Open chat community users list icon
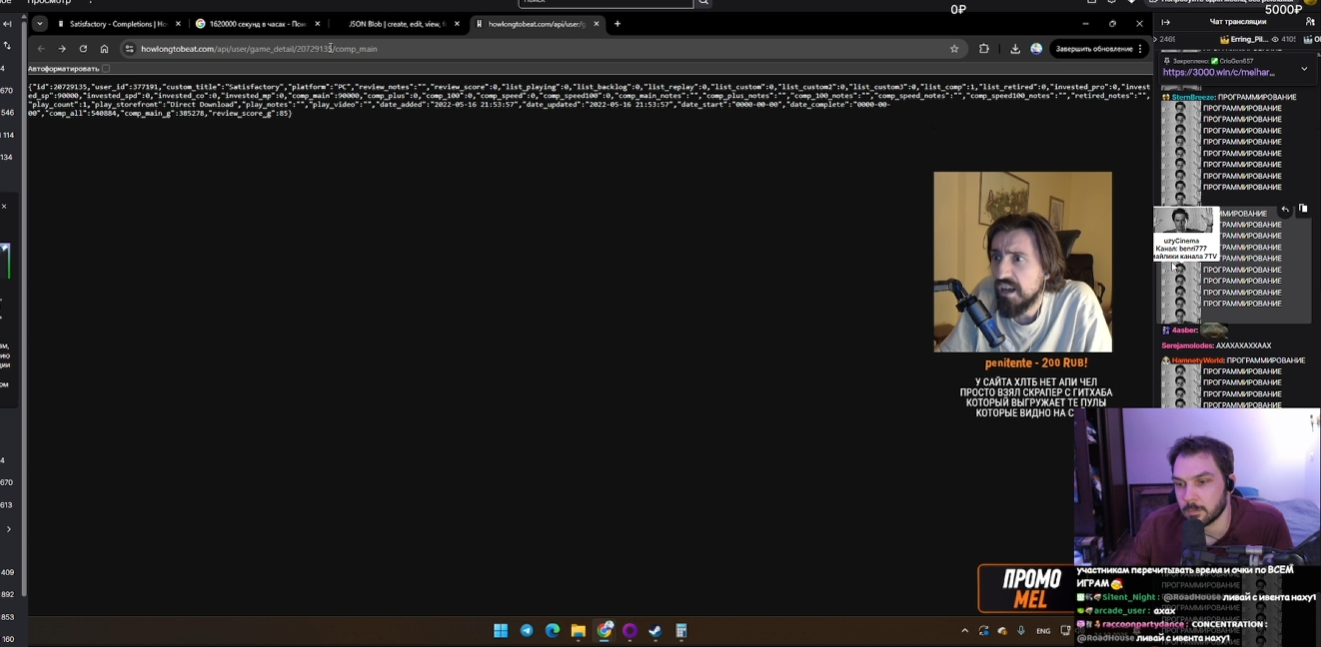This screenshot has width=1321, height=647. 1310,21
